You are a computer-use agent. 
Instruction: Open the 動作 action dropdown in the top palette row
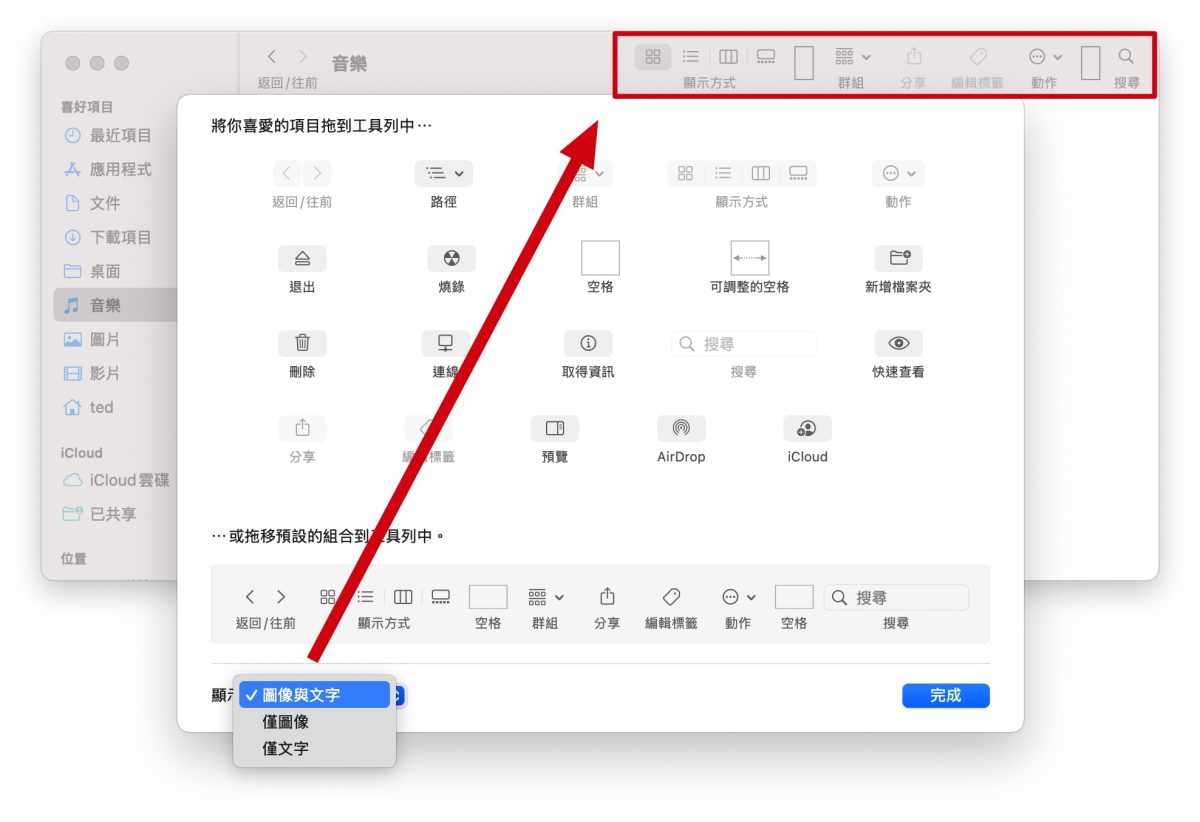(898, 173)
